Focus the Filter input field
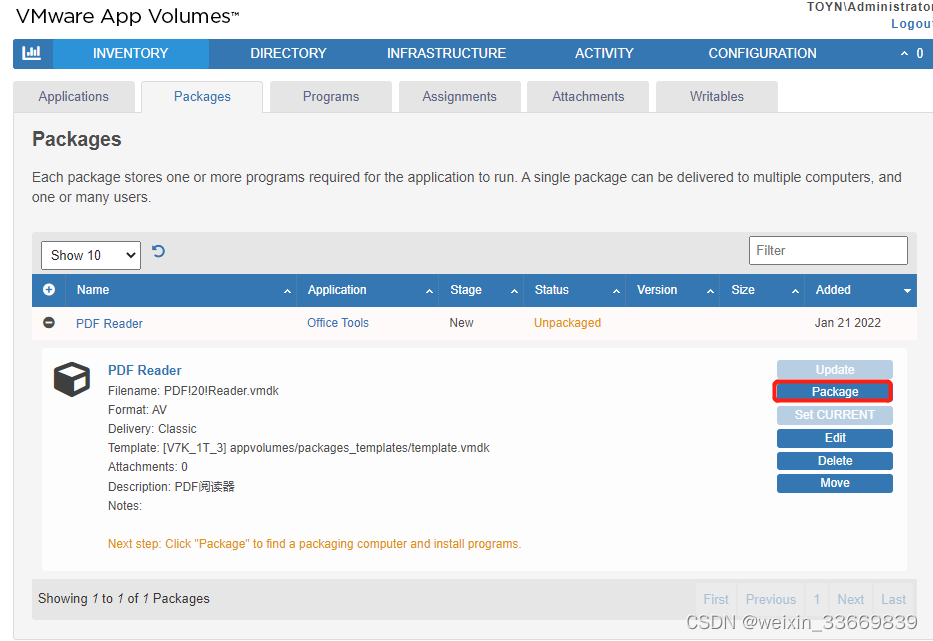This screenshot has height=641, width=933. click(x=828, y=251)
